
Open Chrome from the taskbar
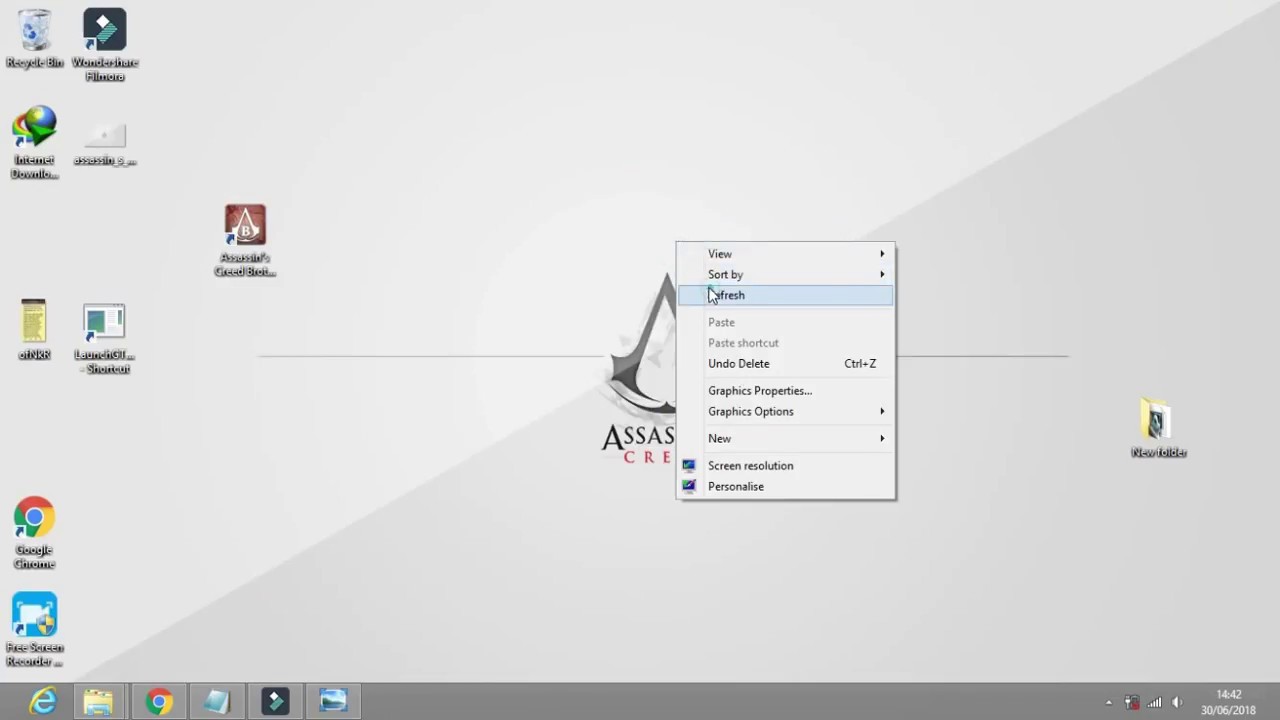click(x=159, y=702)
